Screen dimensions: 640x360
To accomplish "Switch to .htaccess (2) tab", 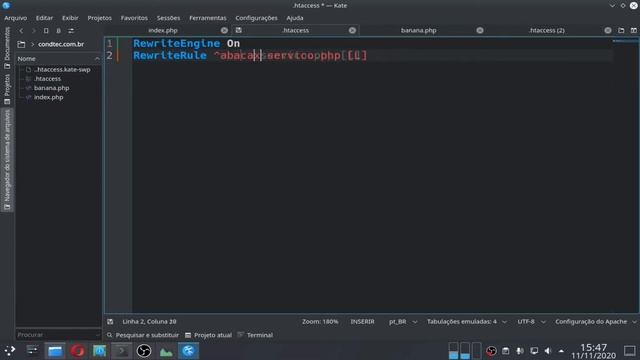I will [547, 30].
